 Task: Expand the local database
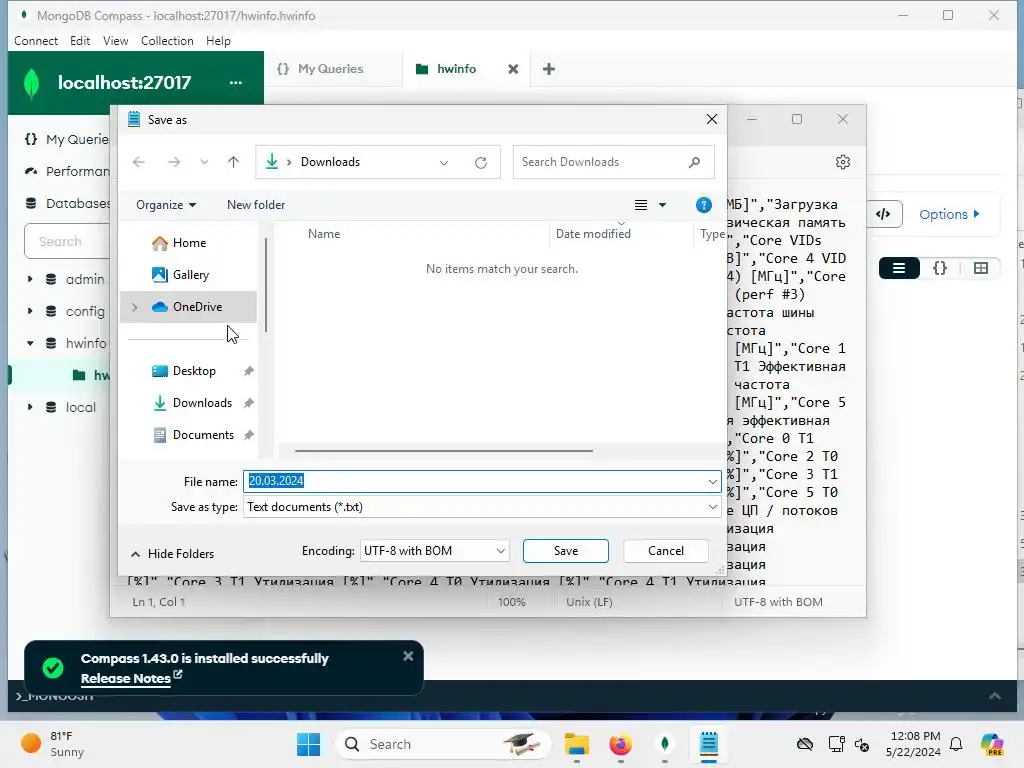coord(30,407)
